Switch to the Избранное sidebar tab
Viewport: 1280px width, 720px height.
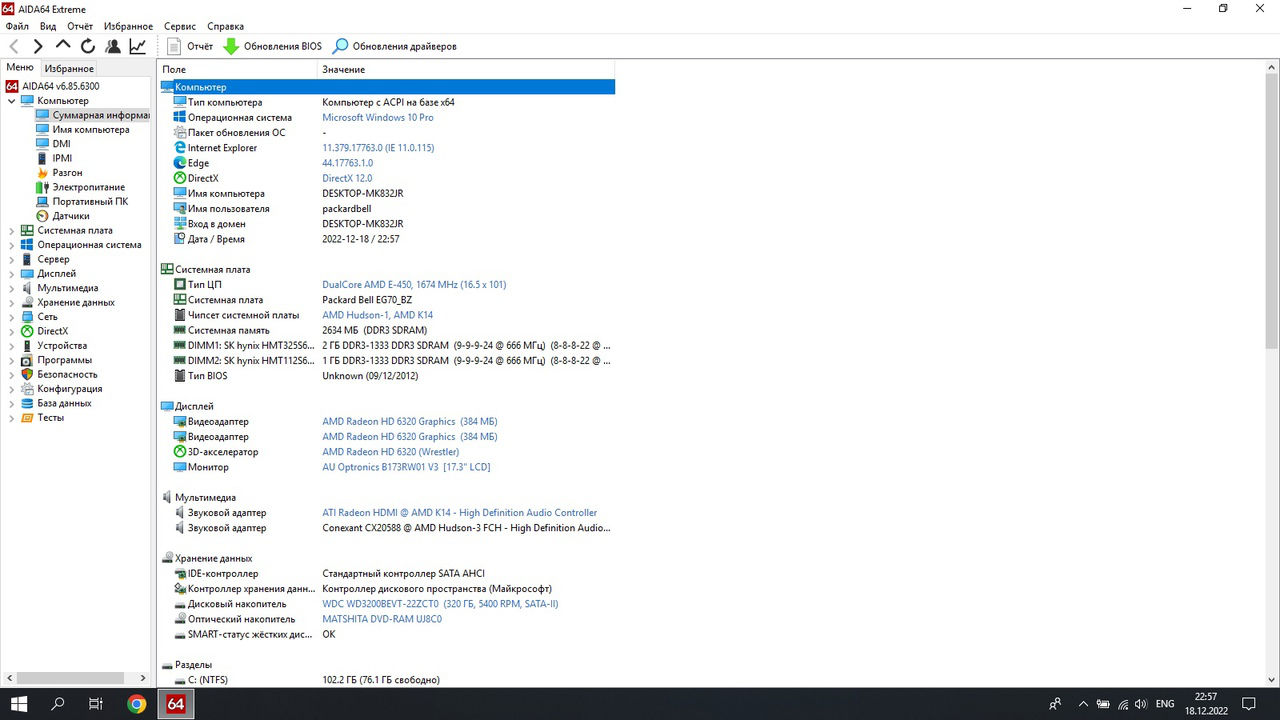(x=69, y=69)
